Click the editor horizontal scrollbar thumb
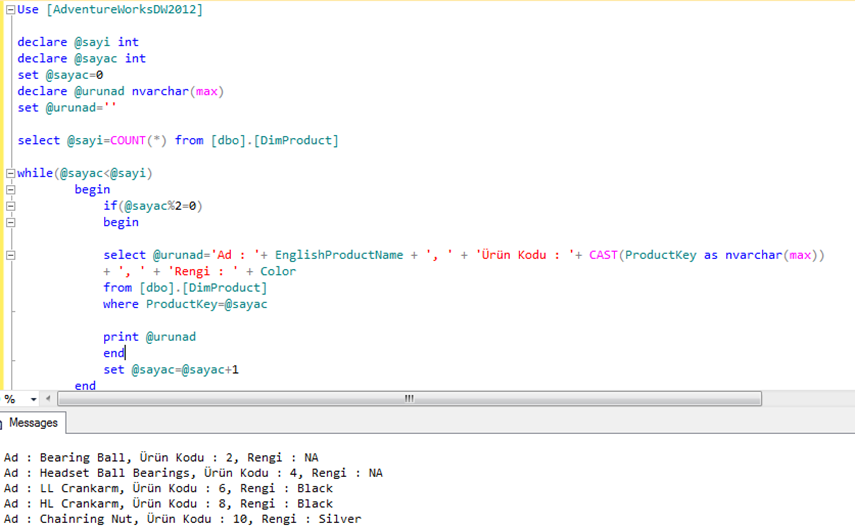 pyautogui.click(x=410, y=399)
